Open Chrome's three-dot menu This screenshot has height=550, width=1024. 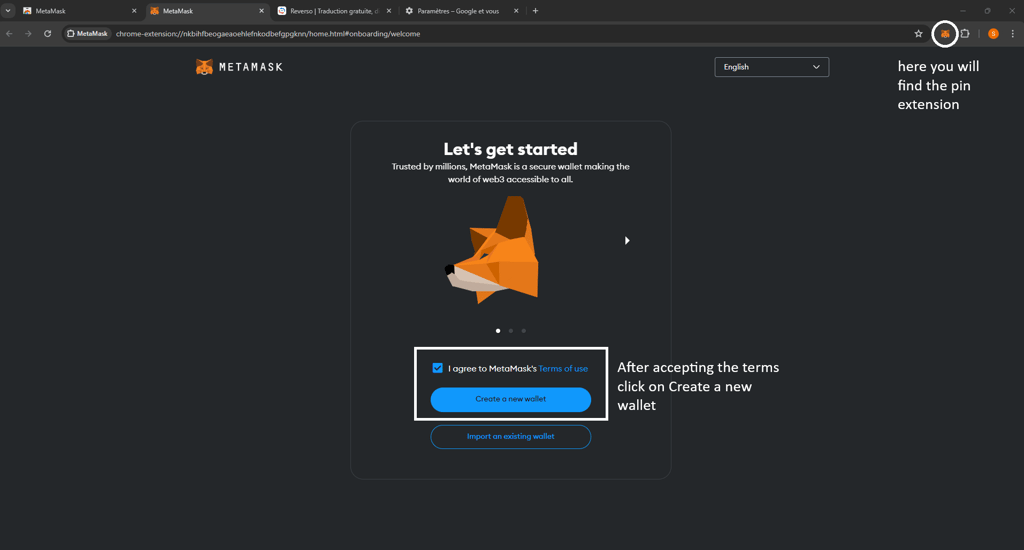pyautogui.click(x=1013, y=34)
